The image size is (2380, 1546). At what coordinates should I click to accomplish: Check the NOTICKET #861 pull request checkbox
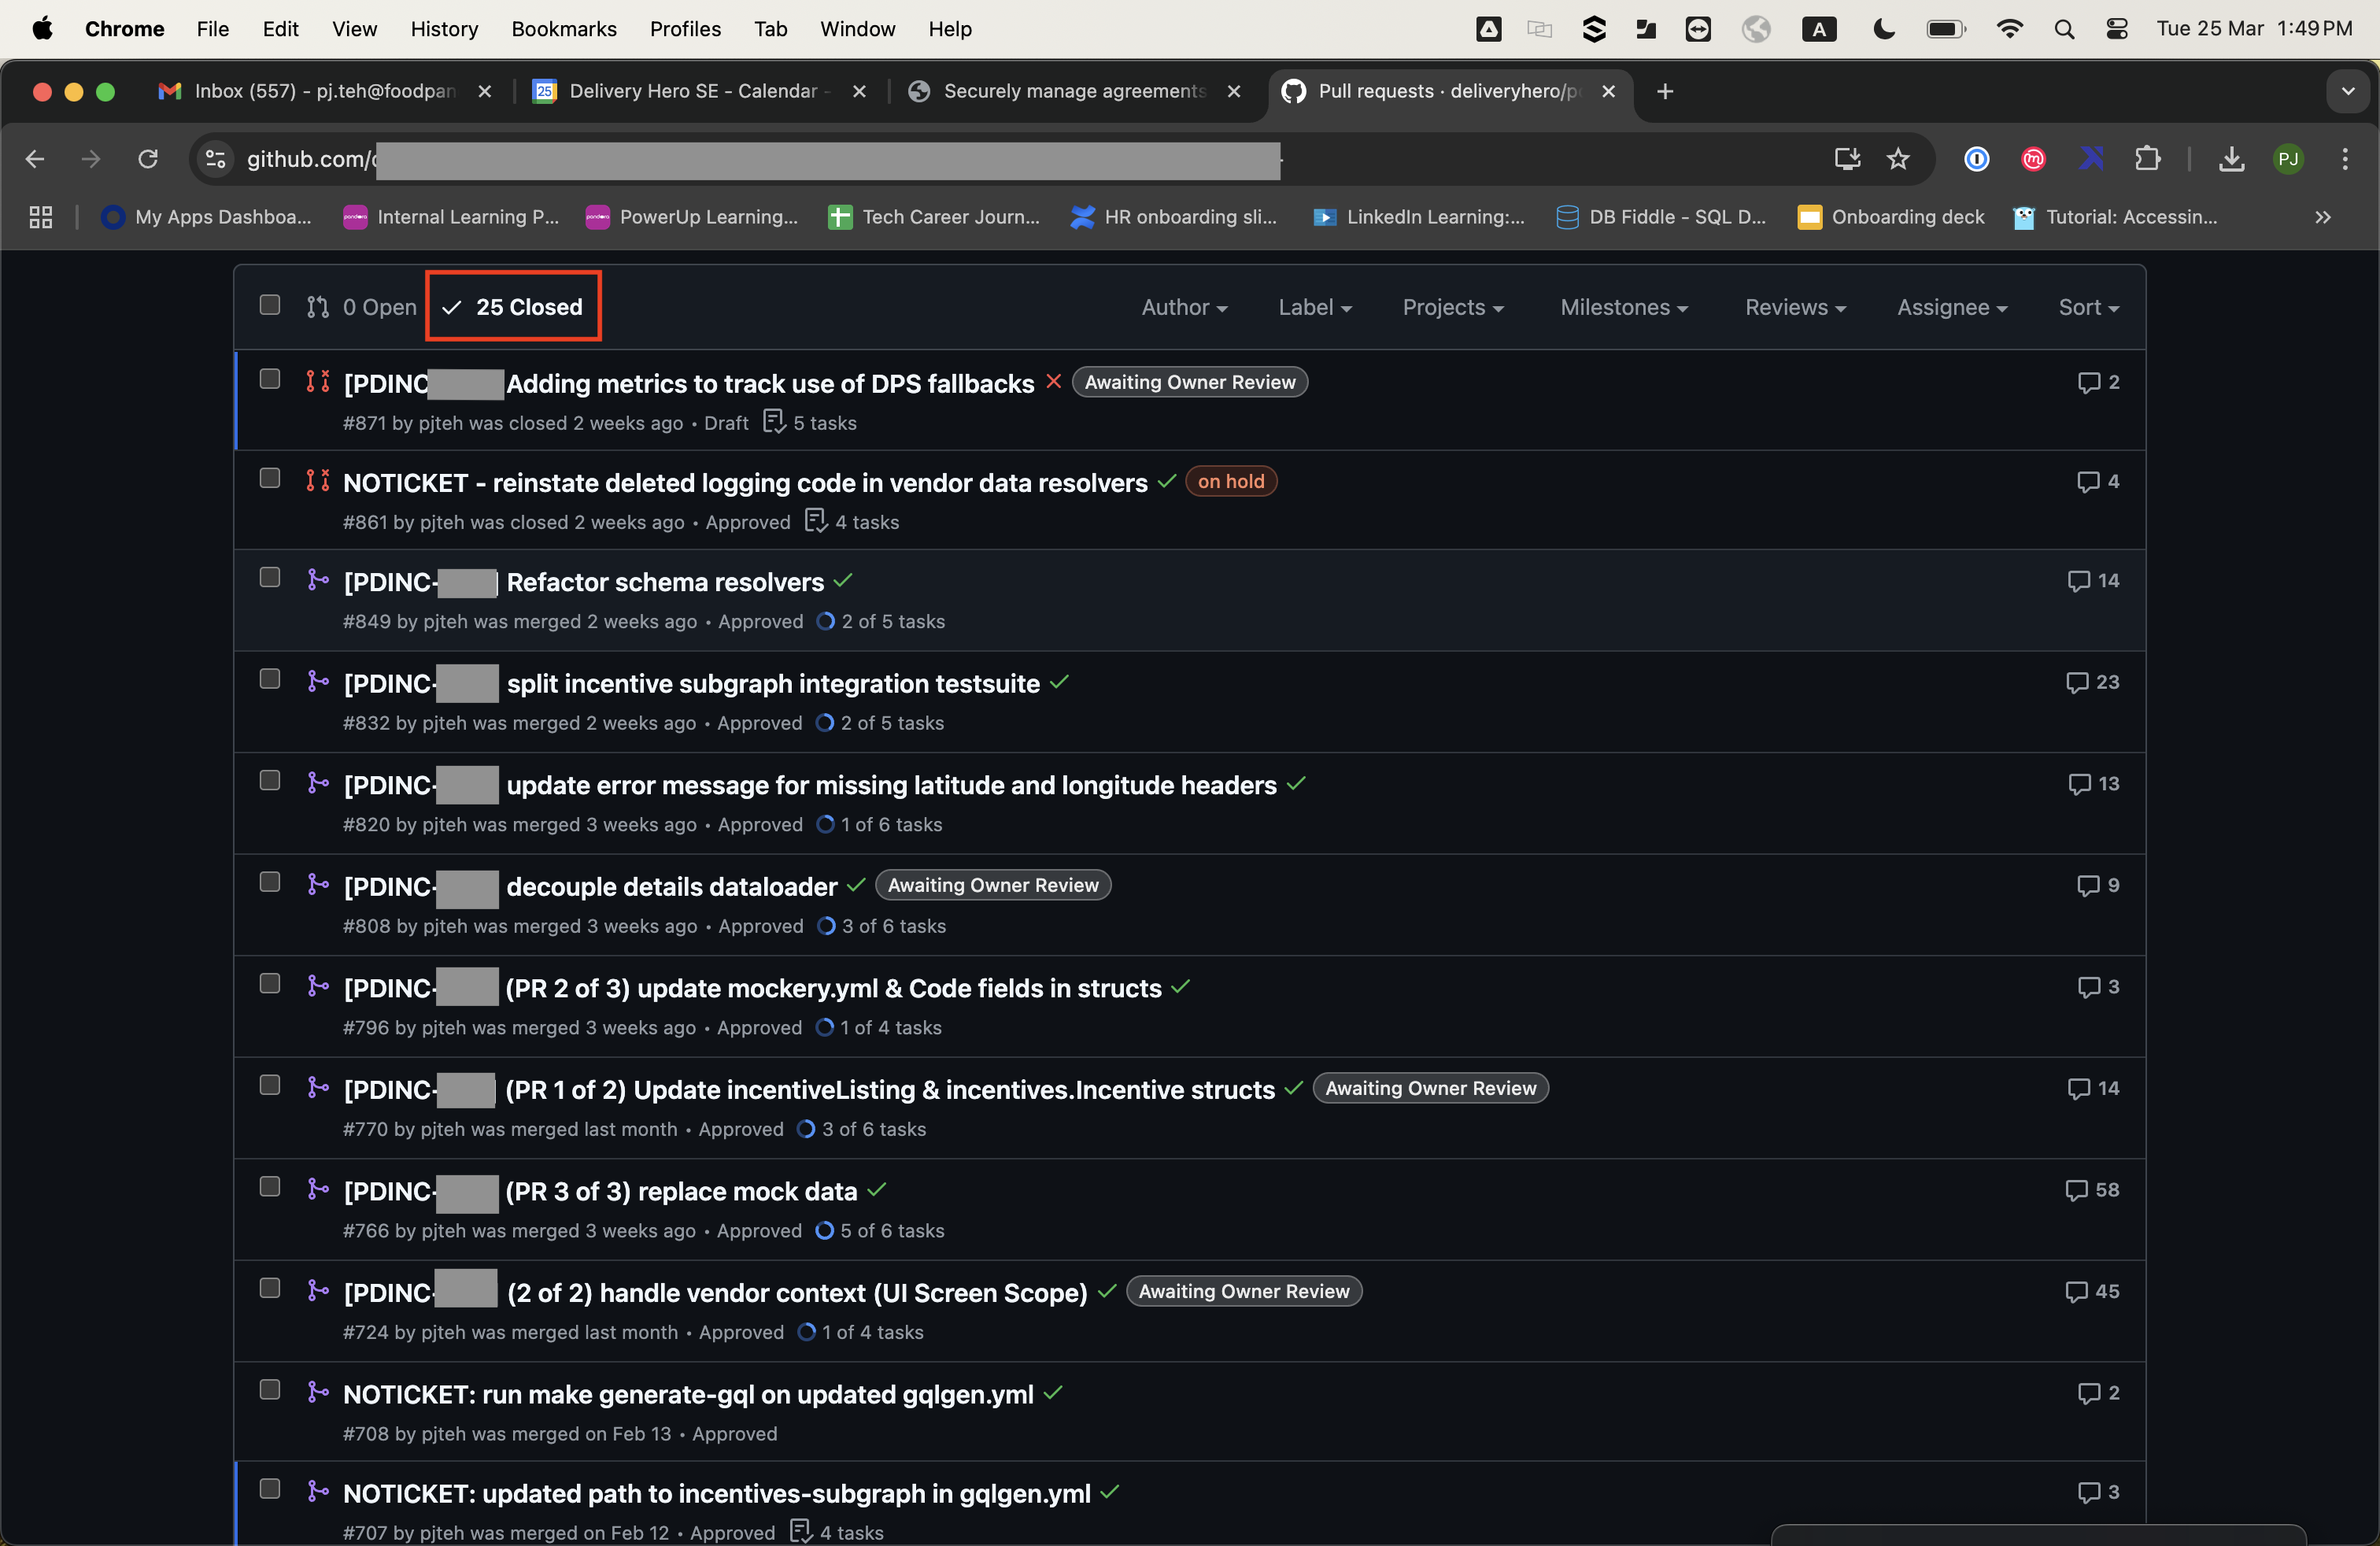[269, 478]
